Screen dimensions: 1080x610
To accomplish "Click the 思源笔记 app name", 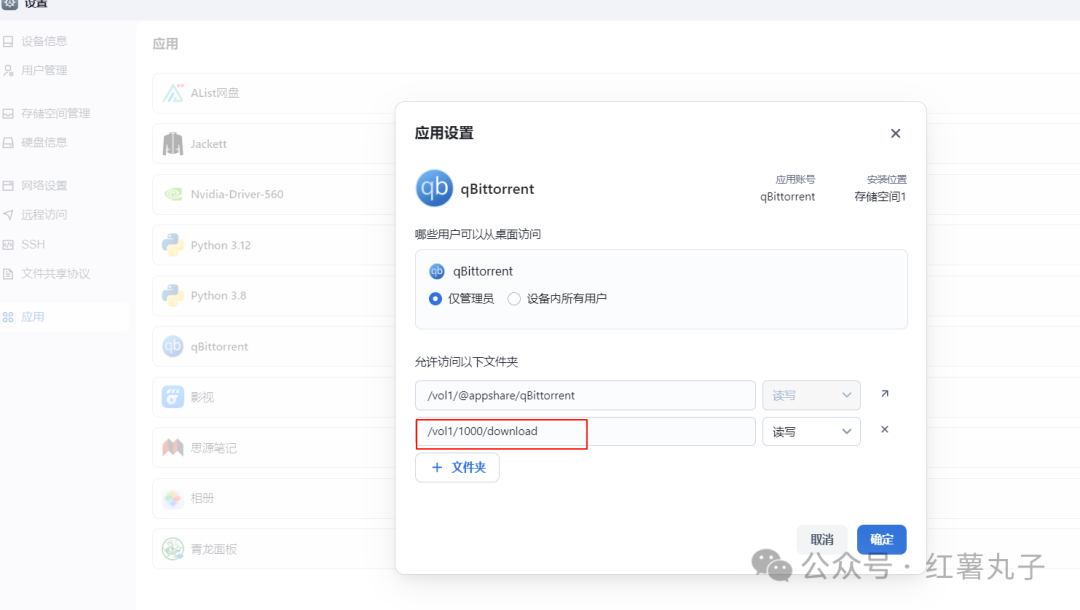I will [x=214, y=448].
